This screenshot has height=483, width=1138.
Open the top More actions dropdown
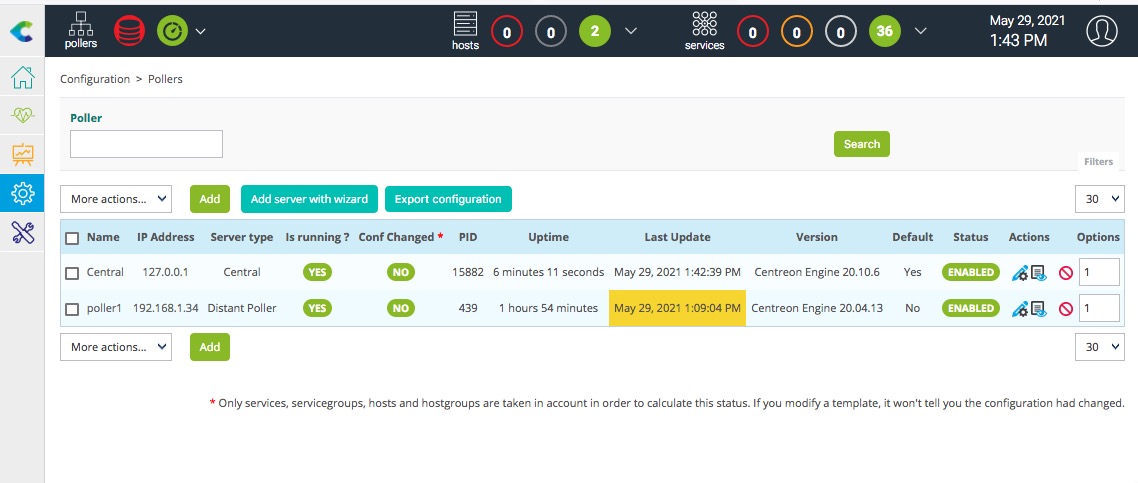pyautogui.click(x=116, y=199)
